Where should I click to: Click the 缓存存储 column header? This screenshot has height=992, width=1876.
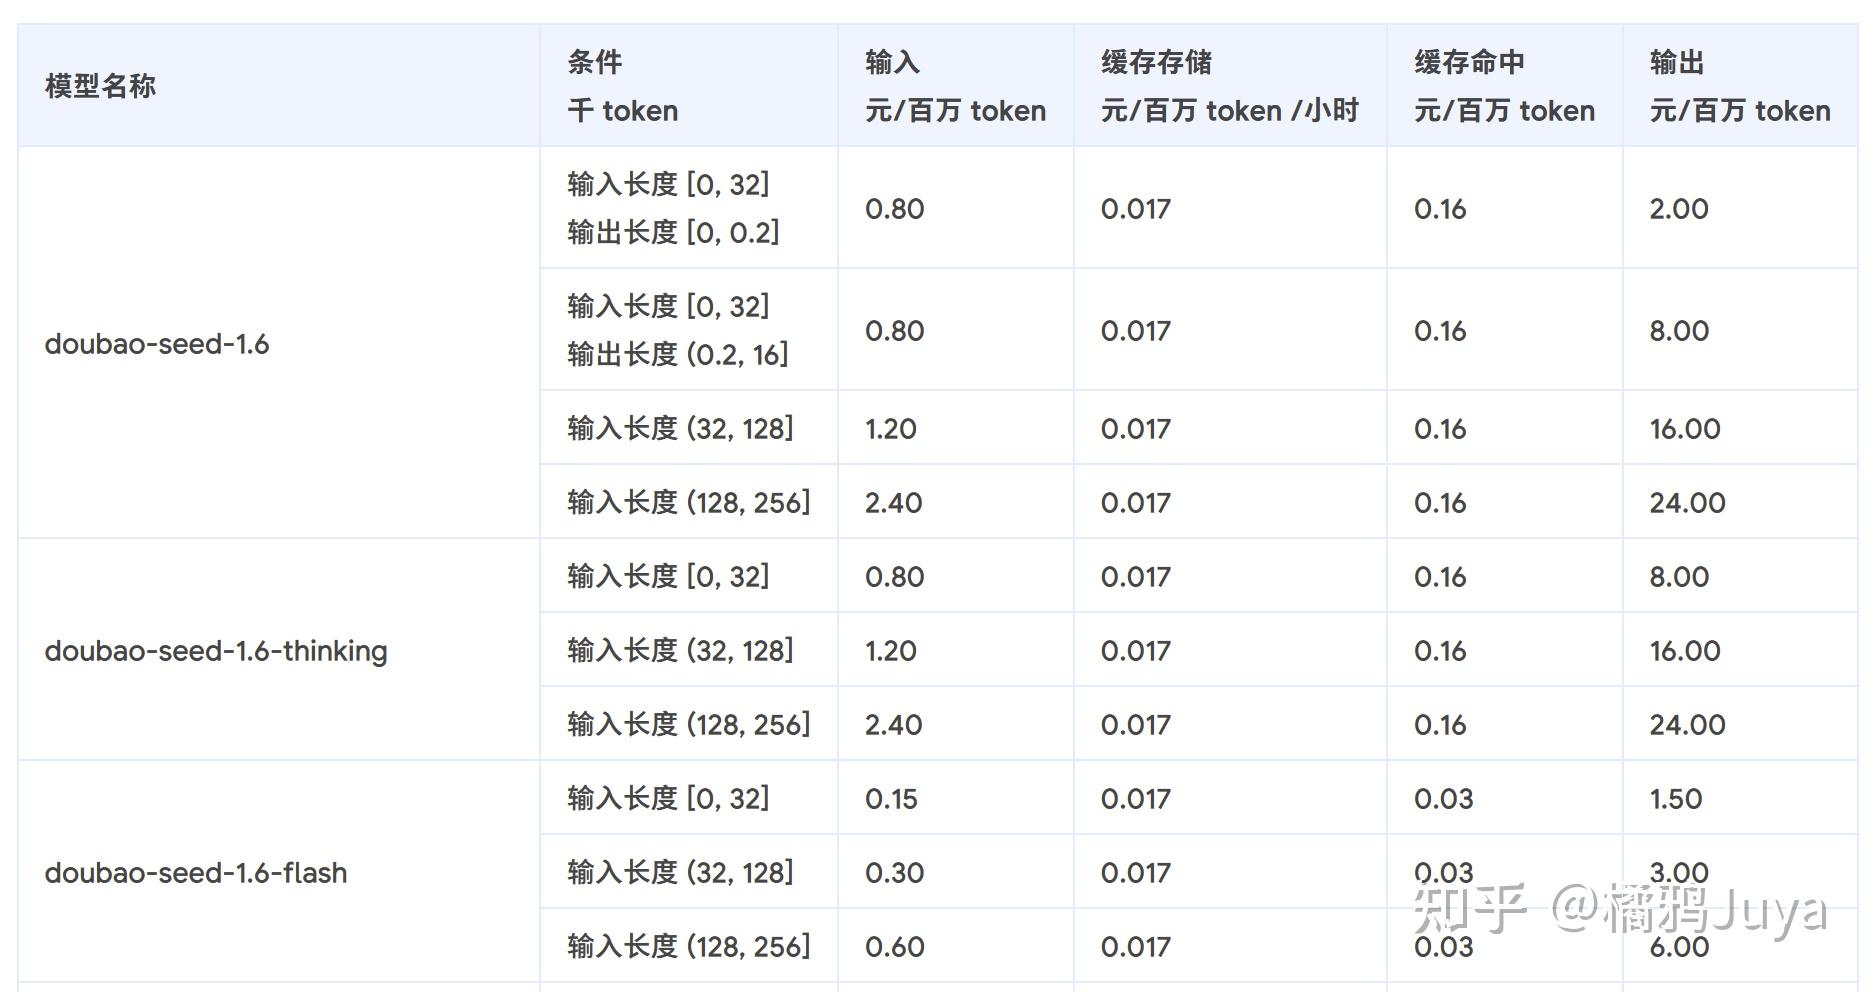(1229, 86)
